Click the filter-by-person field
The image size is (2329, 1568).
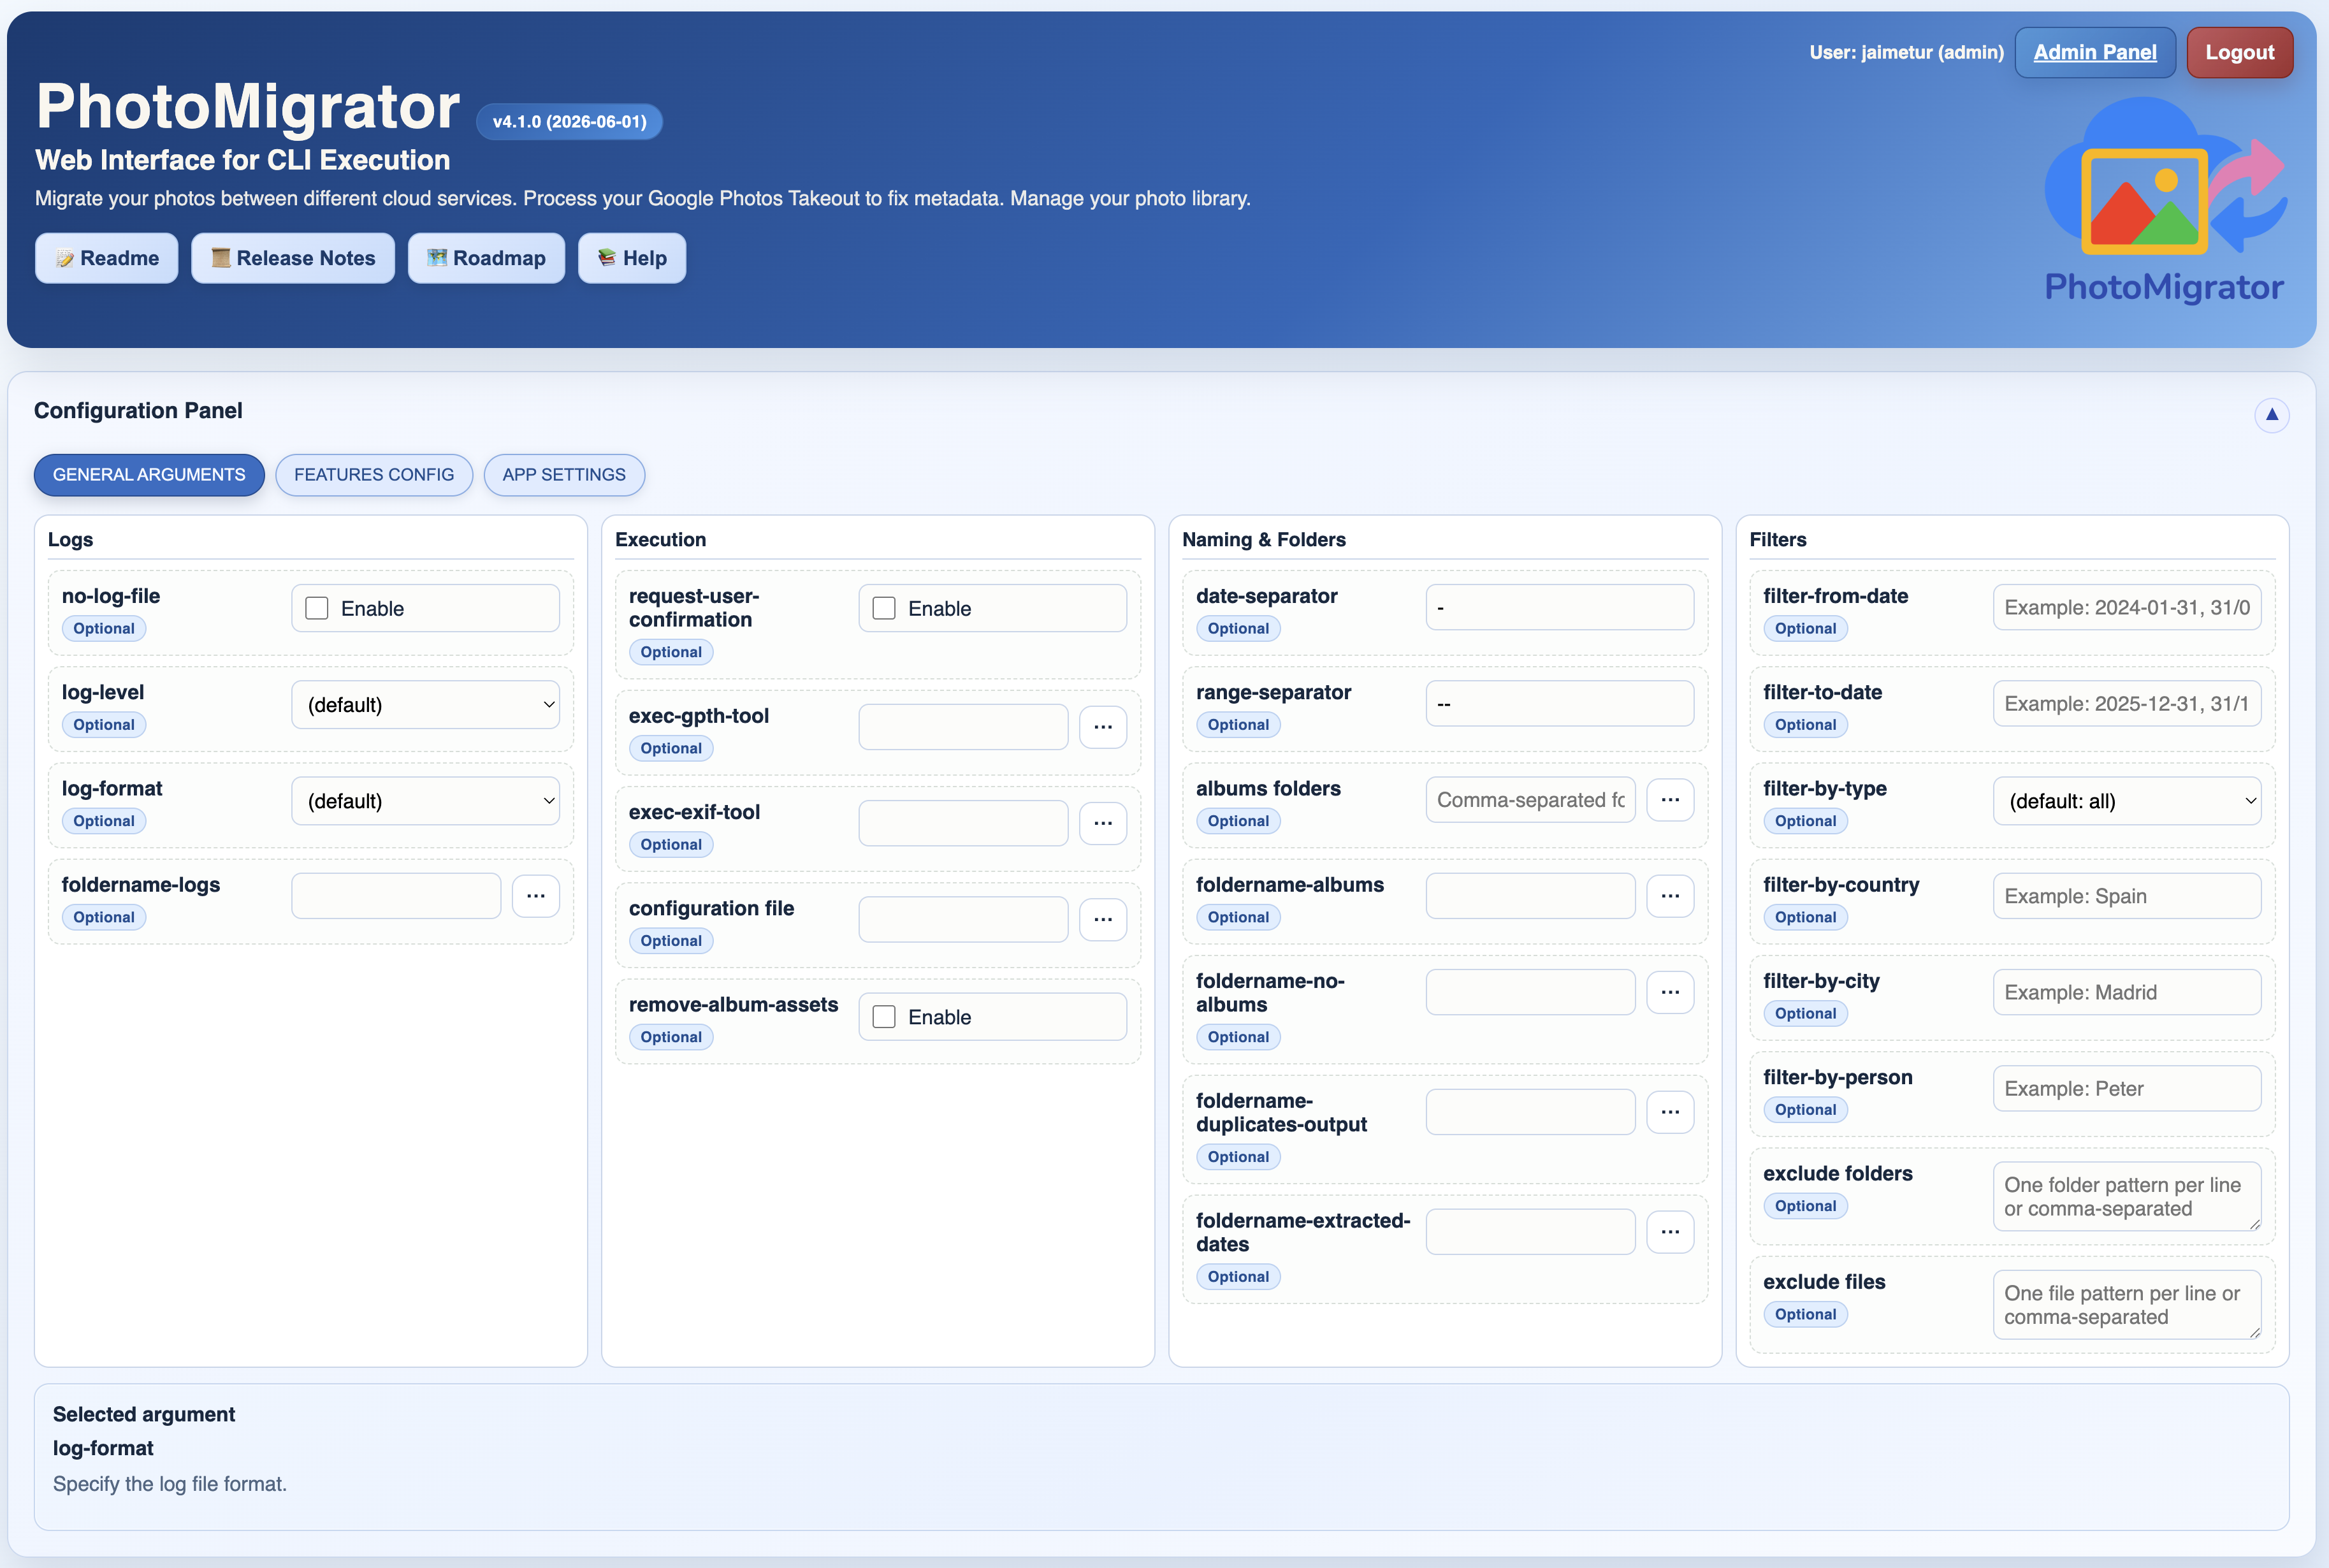point(2127,1088)
